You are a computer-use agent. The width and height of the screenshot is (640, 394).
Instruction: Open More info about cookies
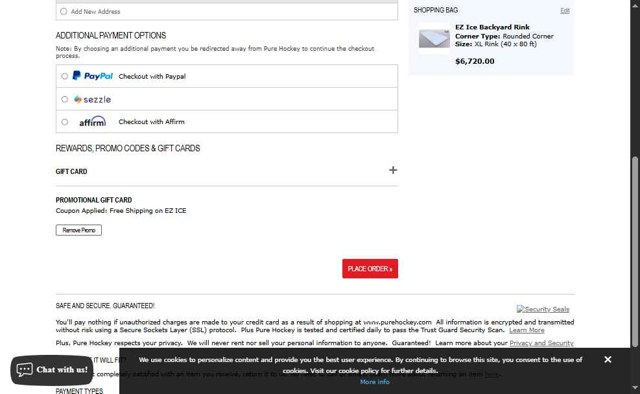(x=375, y=382)
